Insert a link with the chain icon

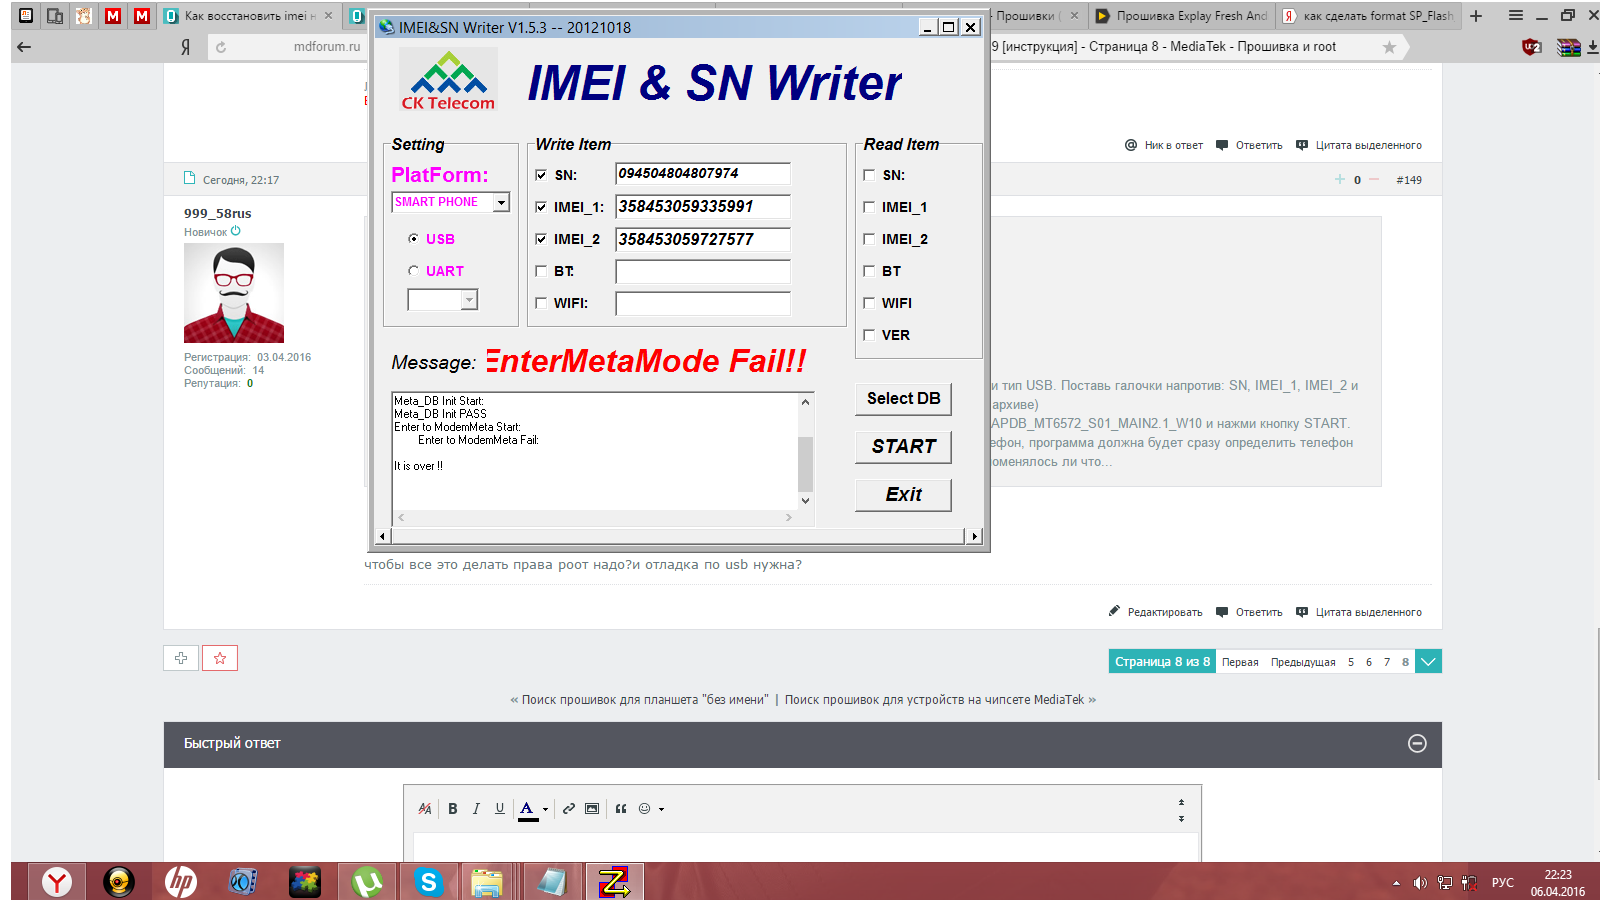pyautogui.click(x=569, y=809)
